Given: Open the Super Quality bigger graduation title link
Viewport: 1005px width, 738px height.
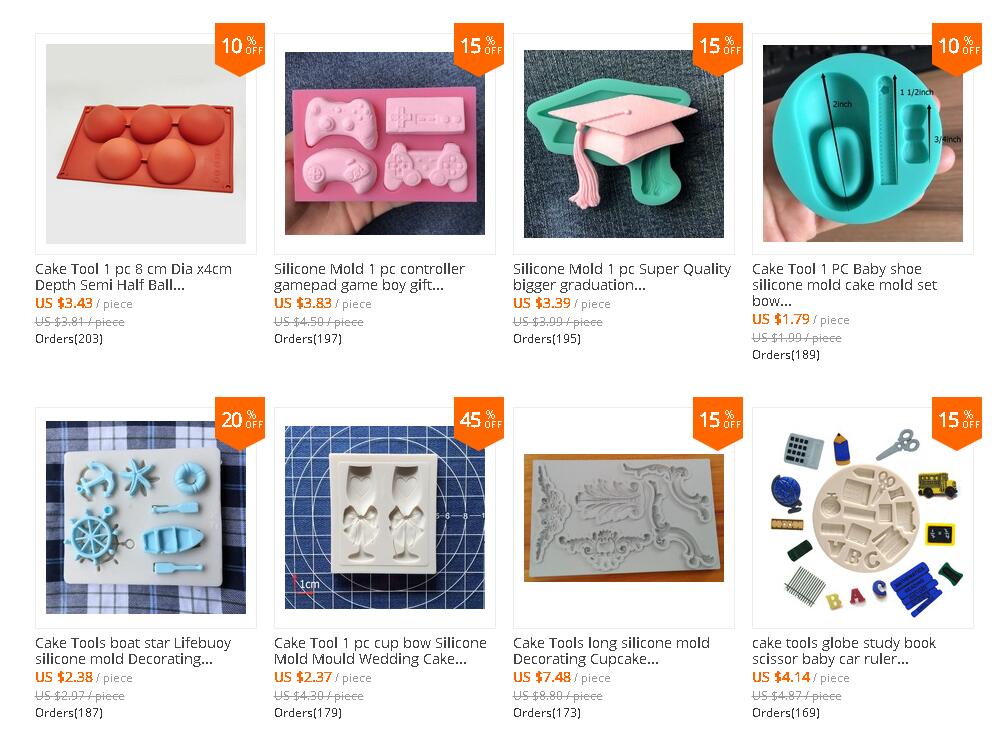Looking at the screenshot, I should pyautogui.click(x=622, y=277).
